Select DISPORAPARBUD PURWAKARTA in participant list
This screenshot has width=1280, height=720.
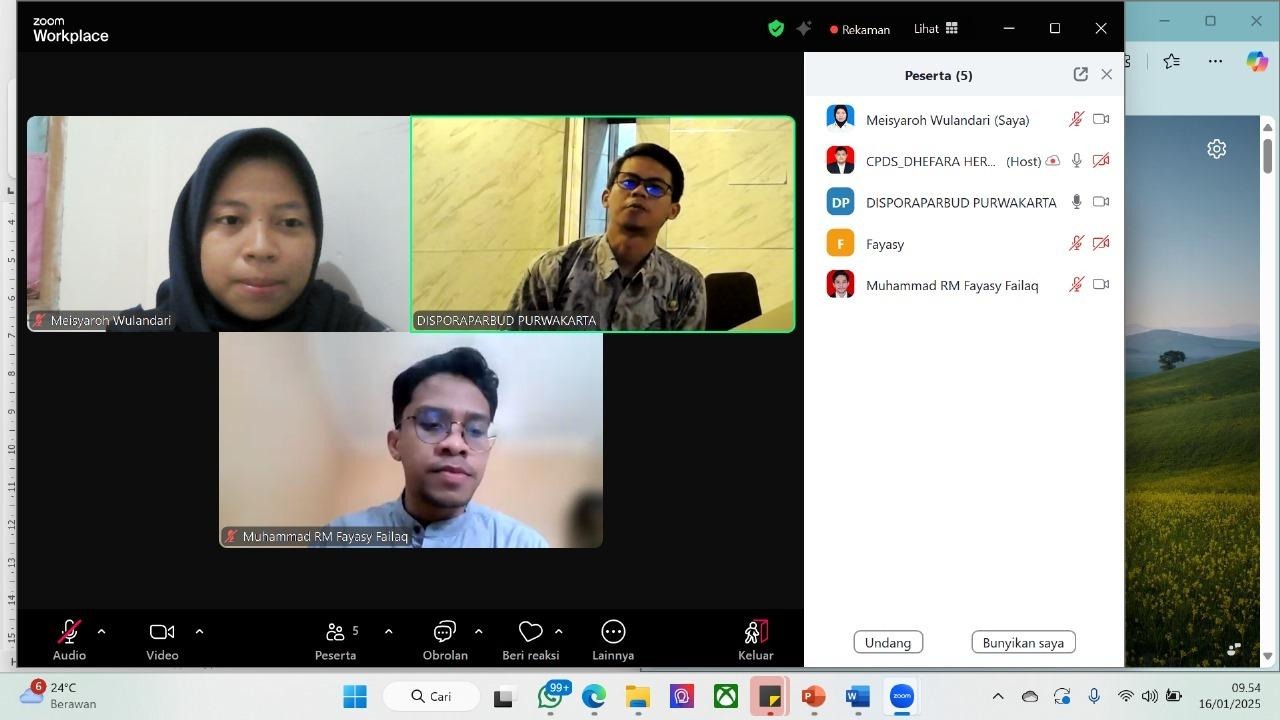point(960,202)
